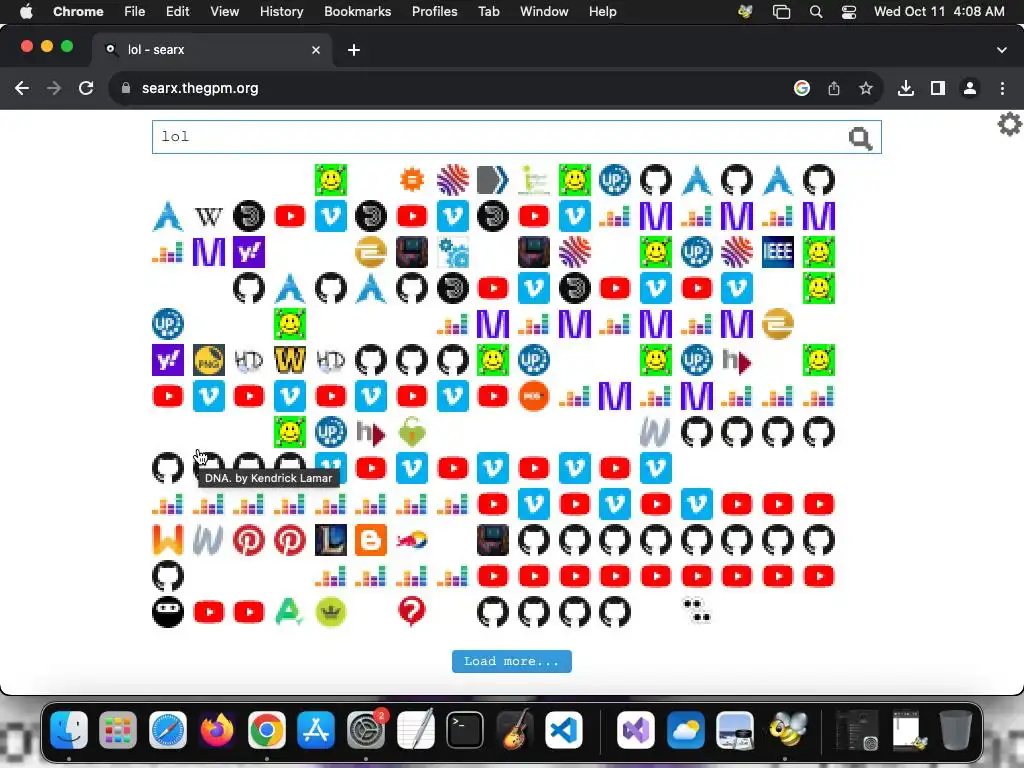Screen dimensions: 1024x768
Task: Open the Trash in the Dock
Action: 955,729
